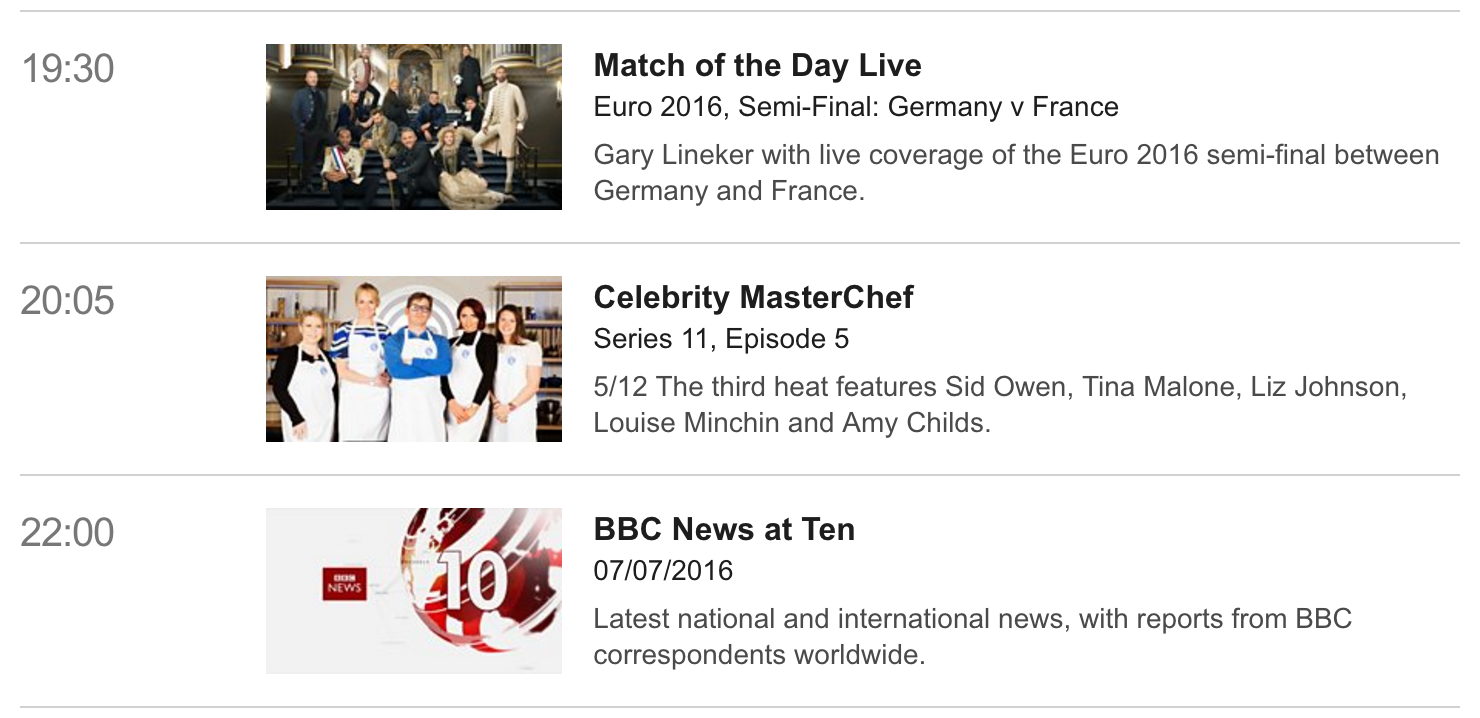Click the 22:00 time slot
This screenshot has width=1480, height=718.
[x=68, y=533]
